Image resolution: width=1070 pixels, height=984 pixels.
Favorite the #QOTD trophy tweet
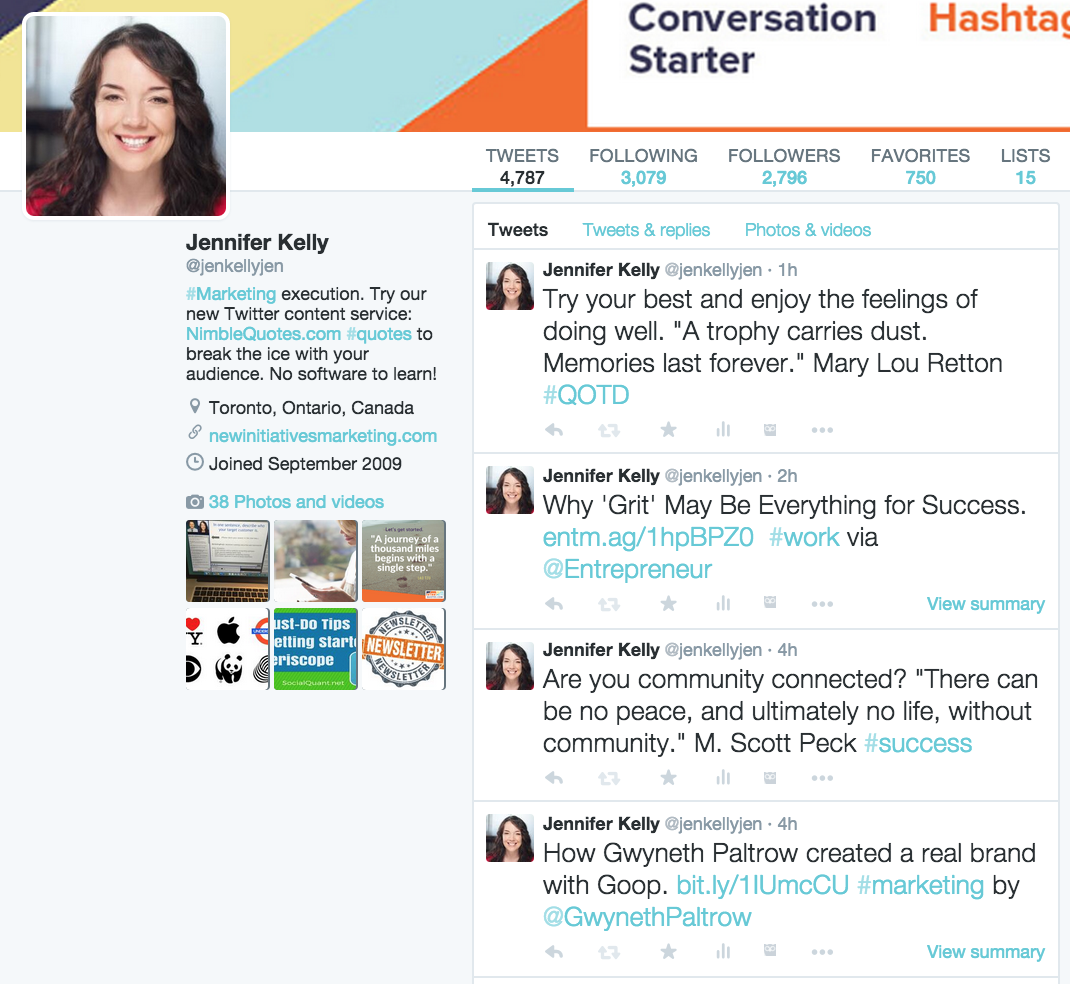(x=669, y=429)
